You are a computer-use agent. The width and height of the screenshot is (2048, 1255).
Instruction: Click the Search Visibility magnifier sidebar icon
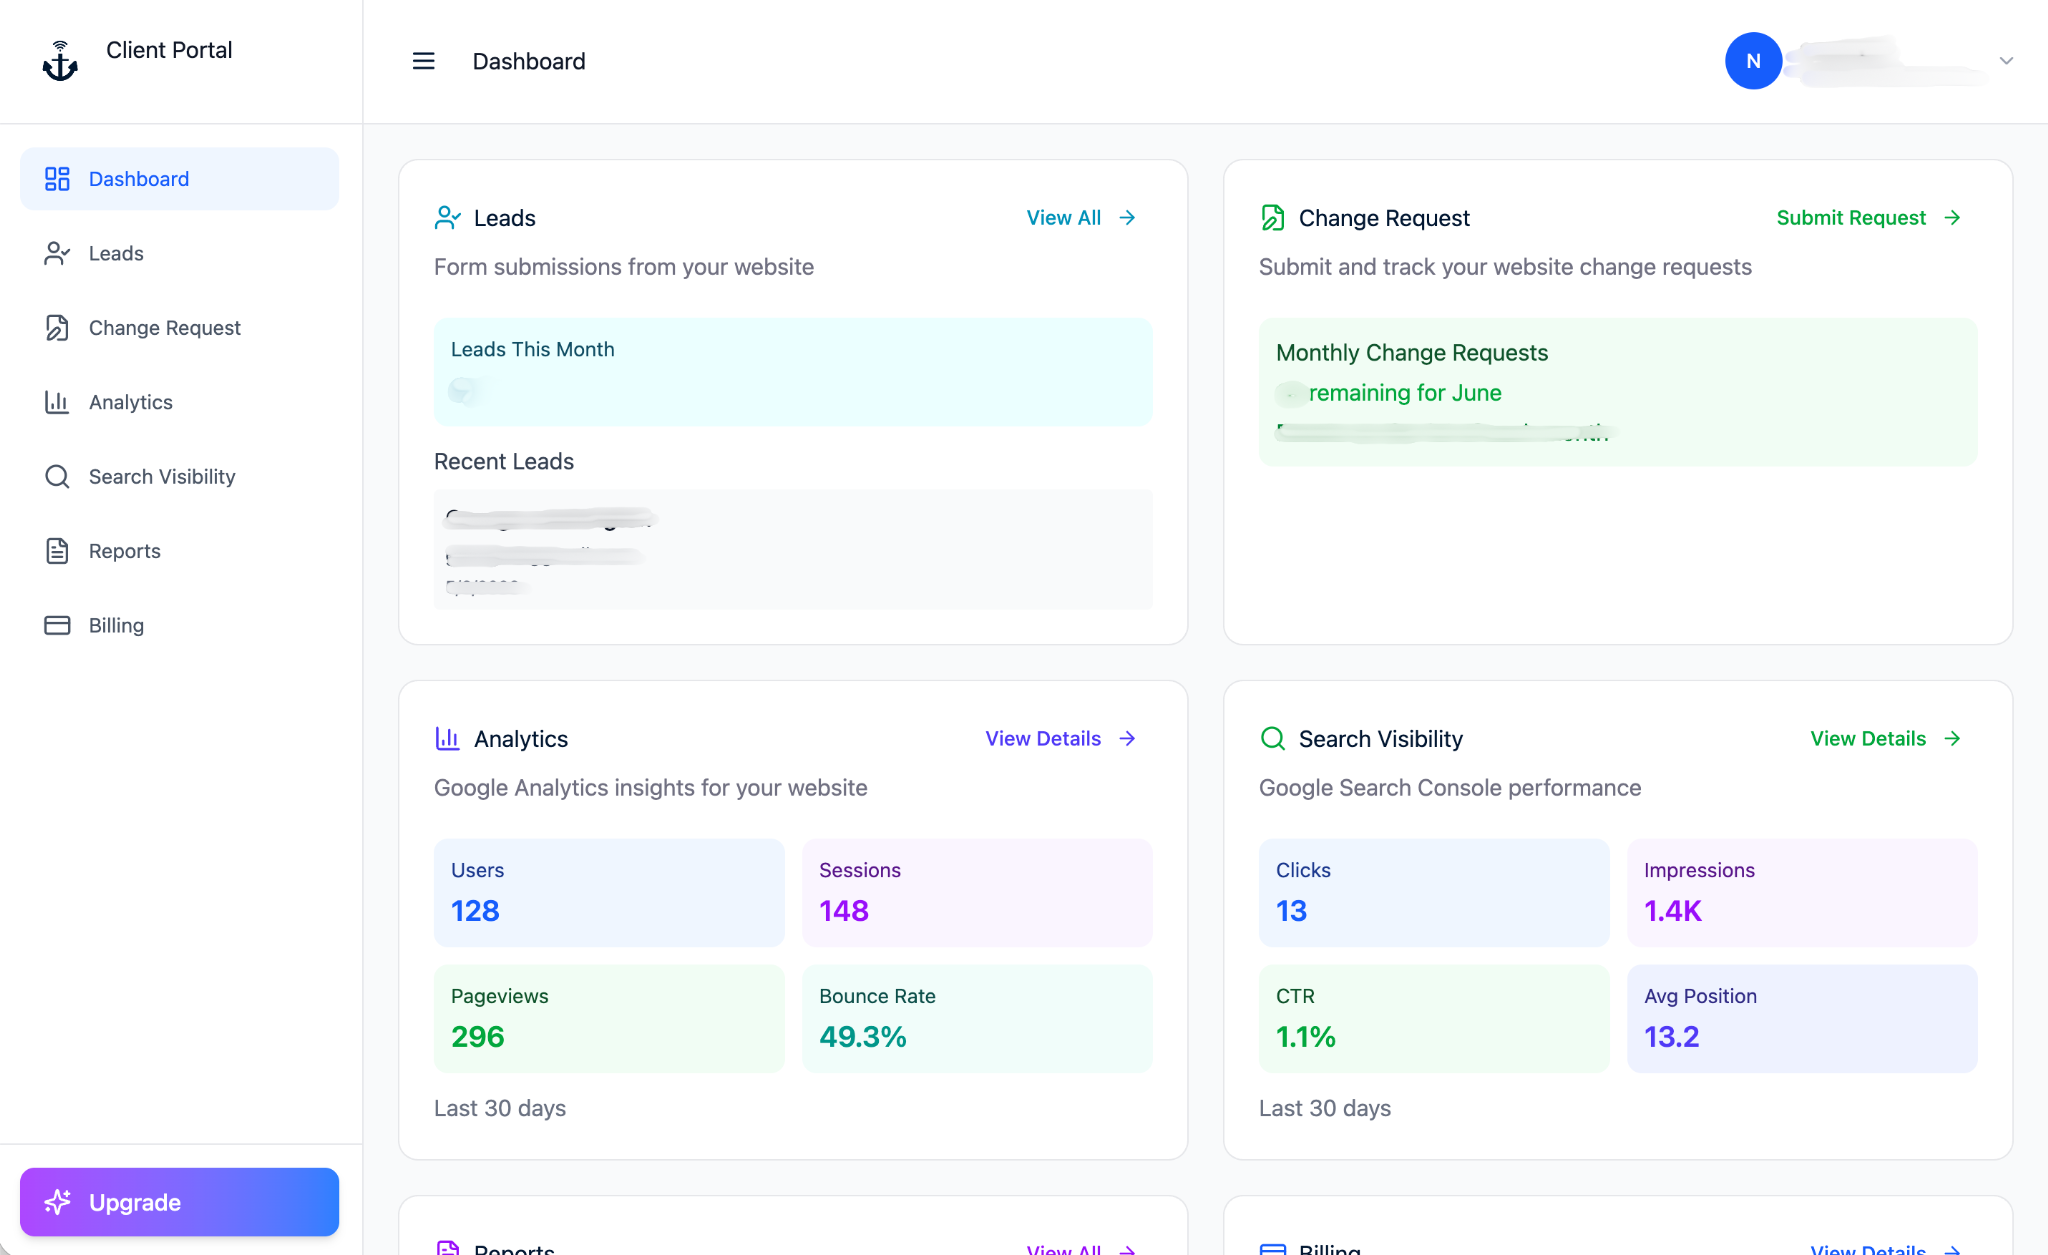57,476
